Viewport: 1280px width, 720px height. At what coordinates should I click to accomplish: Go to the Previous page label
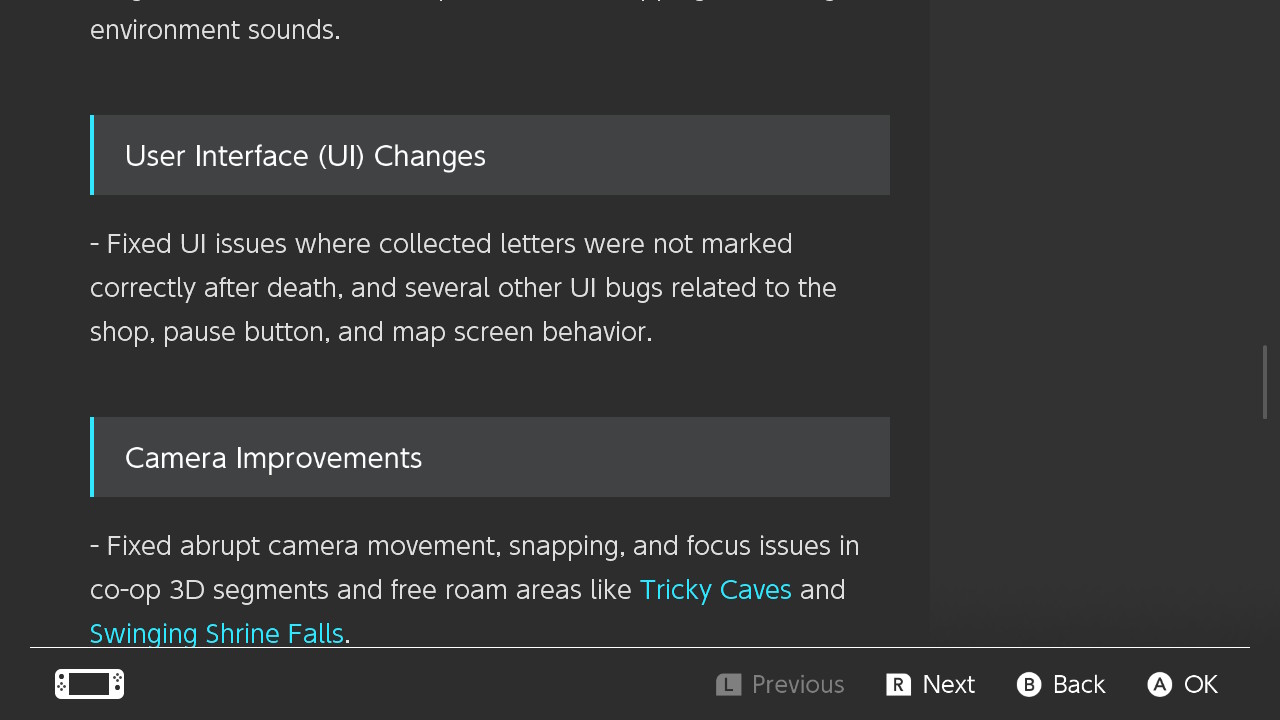tap(797, 685)
